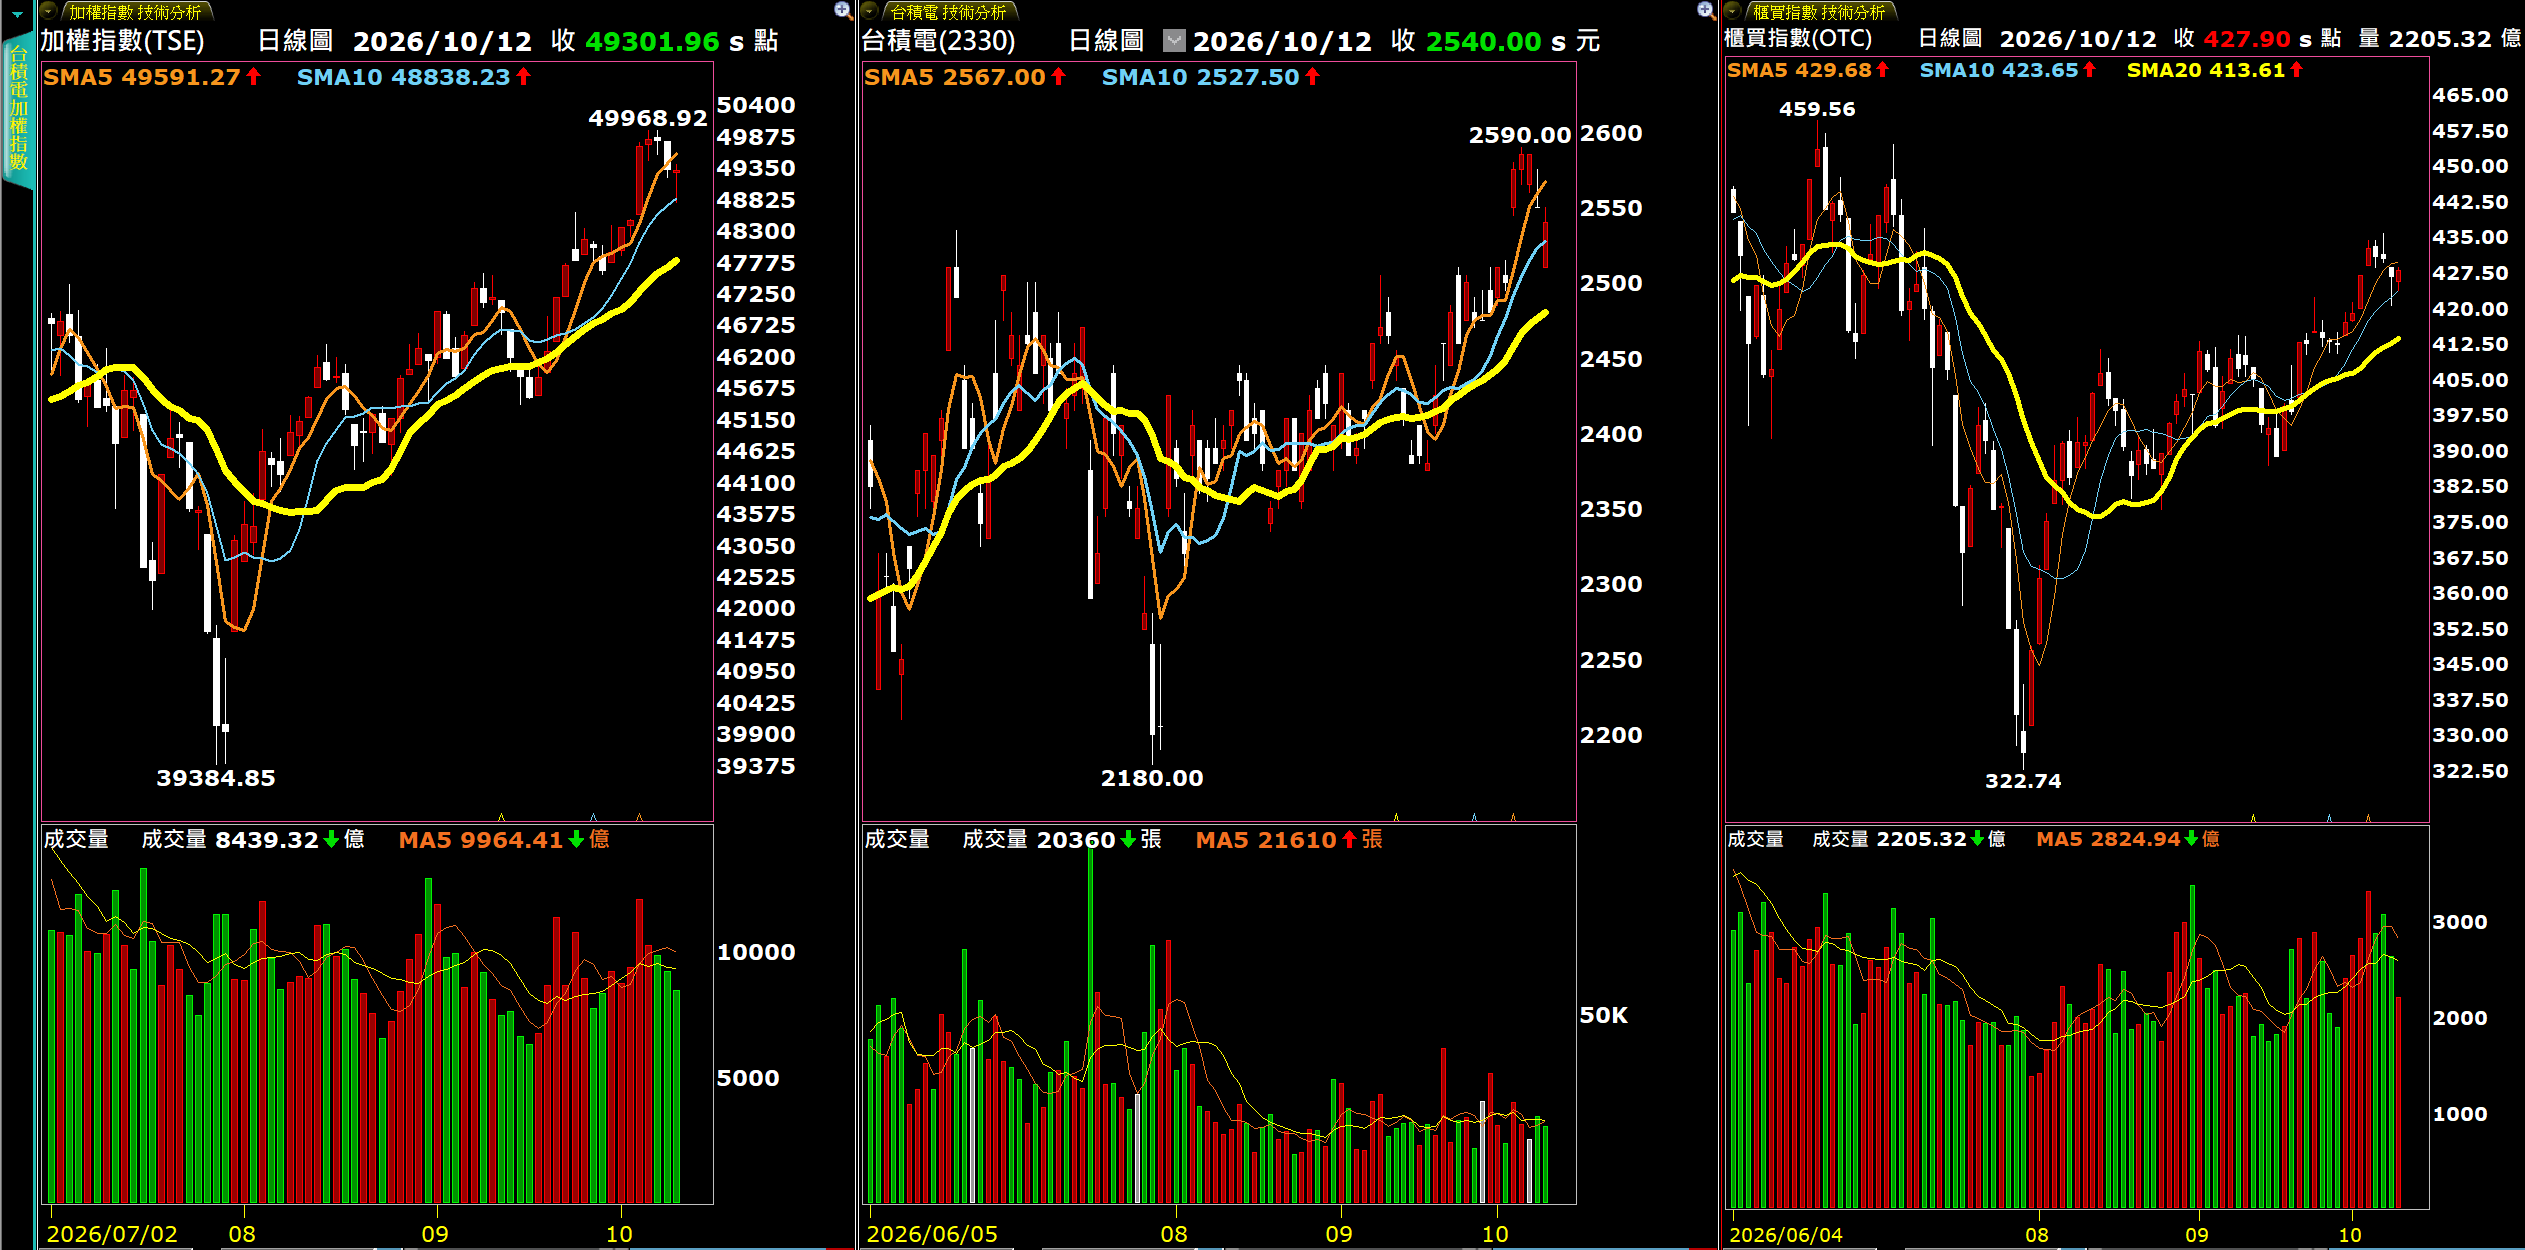This screenshot has height=1250, width=2525.
Task: Click SMA5 49591.27 indicator label in TSE chart
Action: [142, 77]
